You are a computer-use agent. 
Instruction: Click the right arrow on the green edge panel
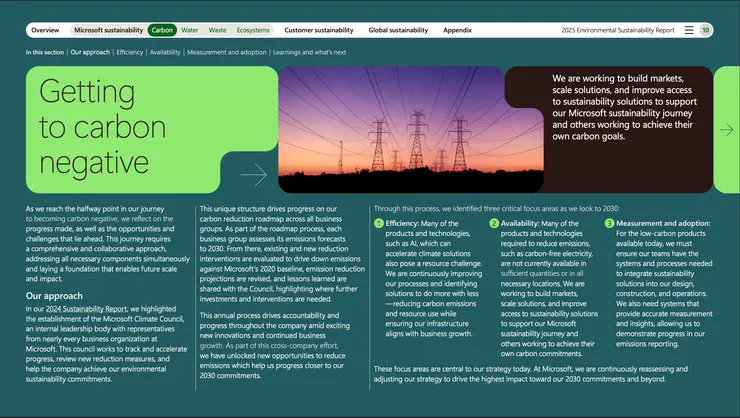pos(726,130)
